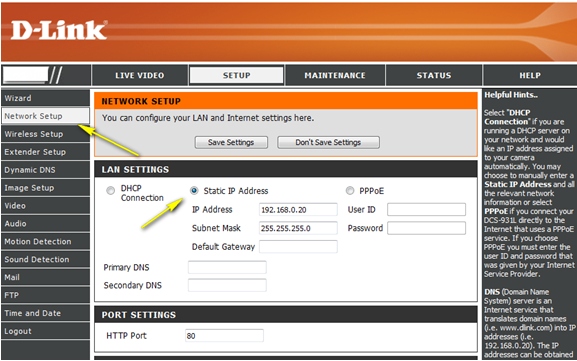This screenshot has height=361, width=577.
Task: Select the PPPoE radio button
Action: pyautogui.click(x=350, y=191)
